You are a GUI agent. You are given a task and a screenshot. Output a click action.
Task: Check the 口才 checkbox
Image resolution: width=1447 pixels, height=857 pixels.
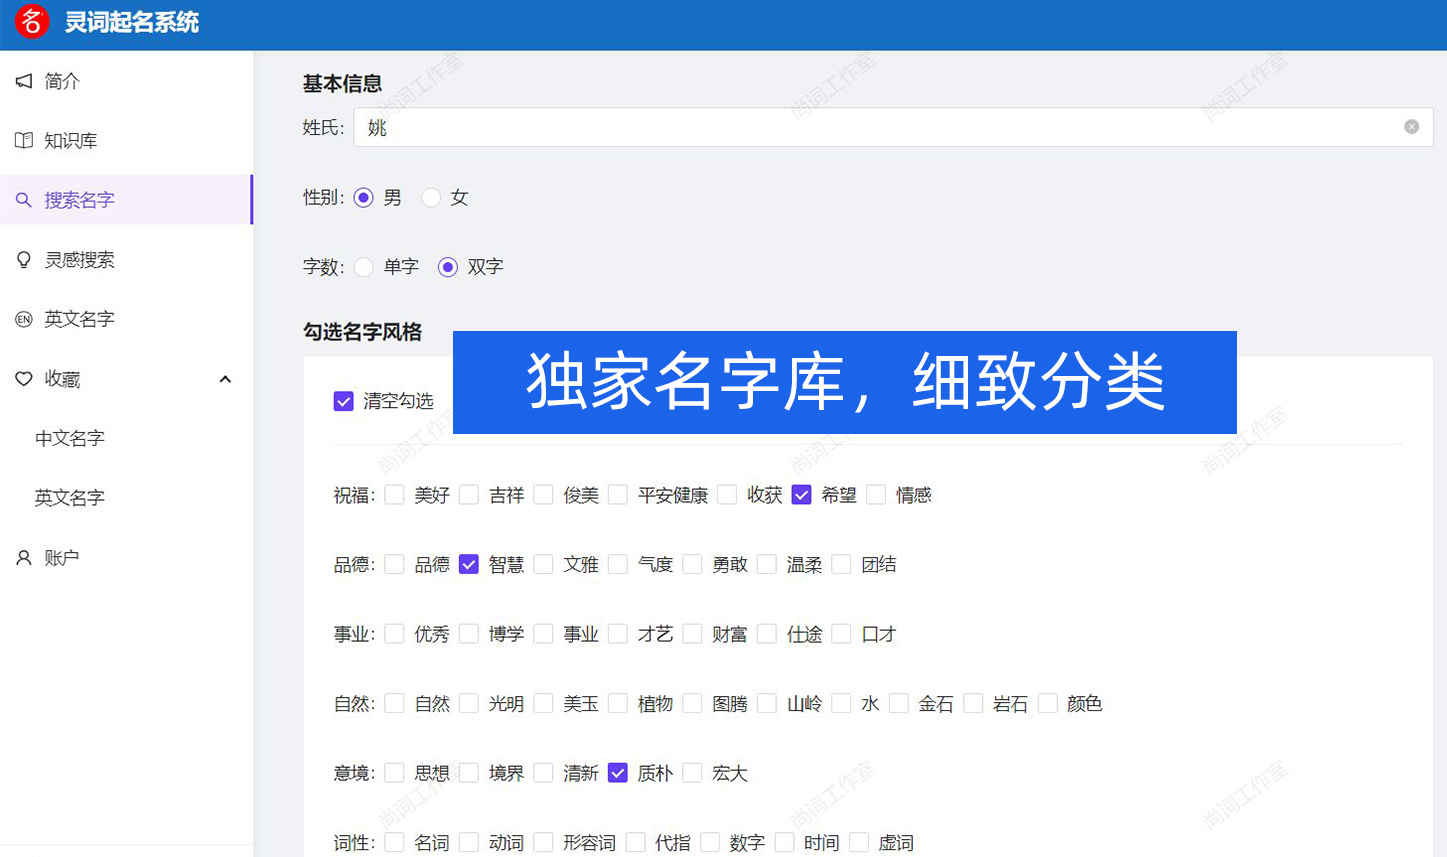click(842, 634)
